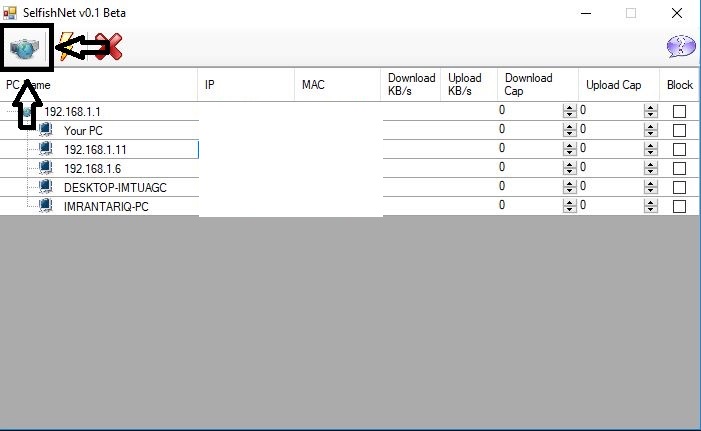Check the Block box for 192.168.1.1
701x431 pixels.
click(x=679, y=112)
